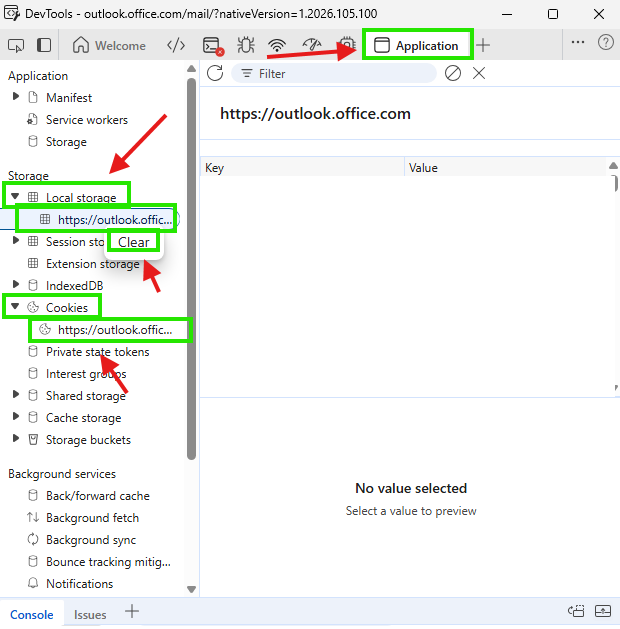Switch to the Console drawer tab
The image size is (620, 629).
(x=32, y=615)
